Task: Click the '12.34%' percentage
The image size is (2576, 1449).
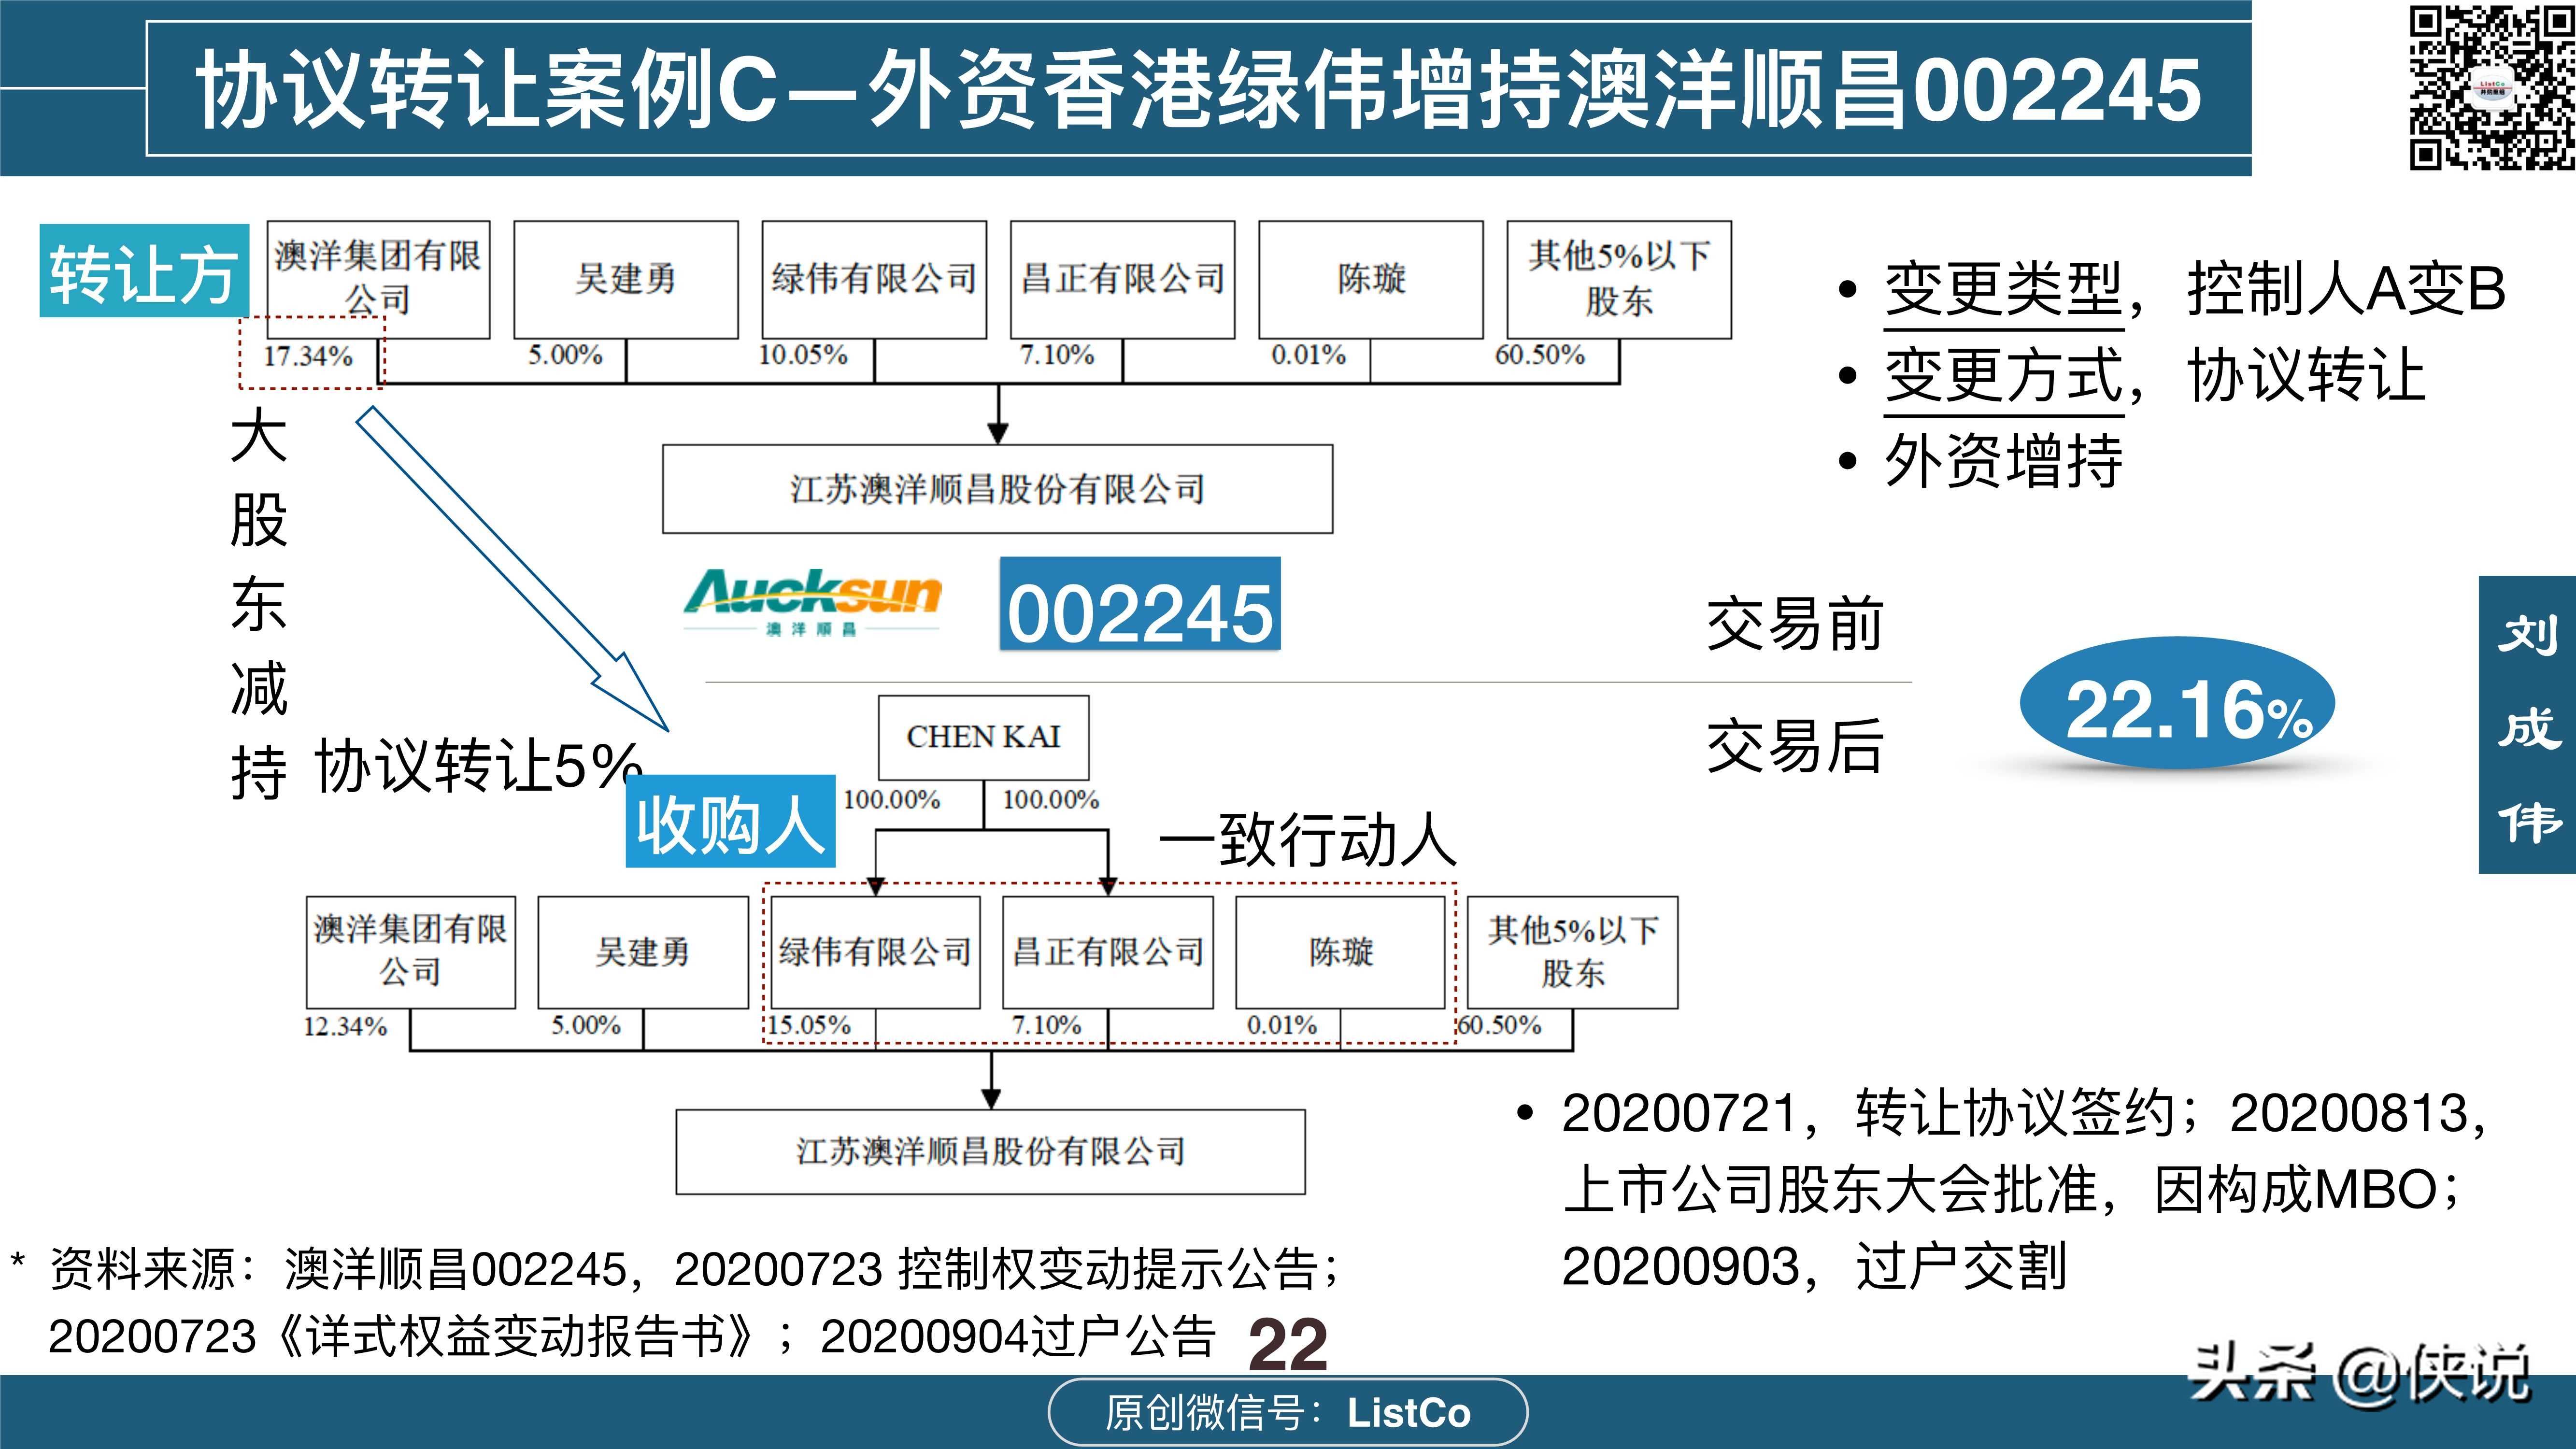Action: [345, 1027]
